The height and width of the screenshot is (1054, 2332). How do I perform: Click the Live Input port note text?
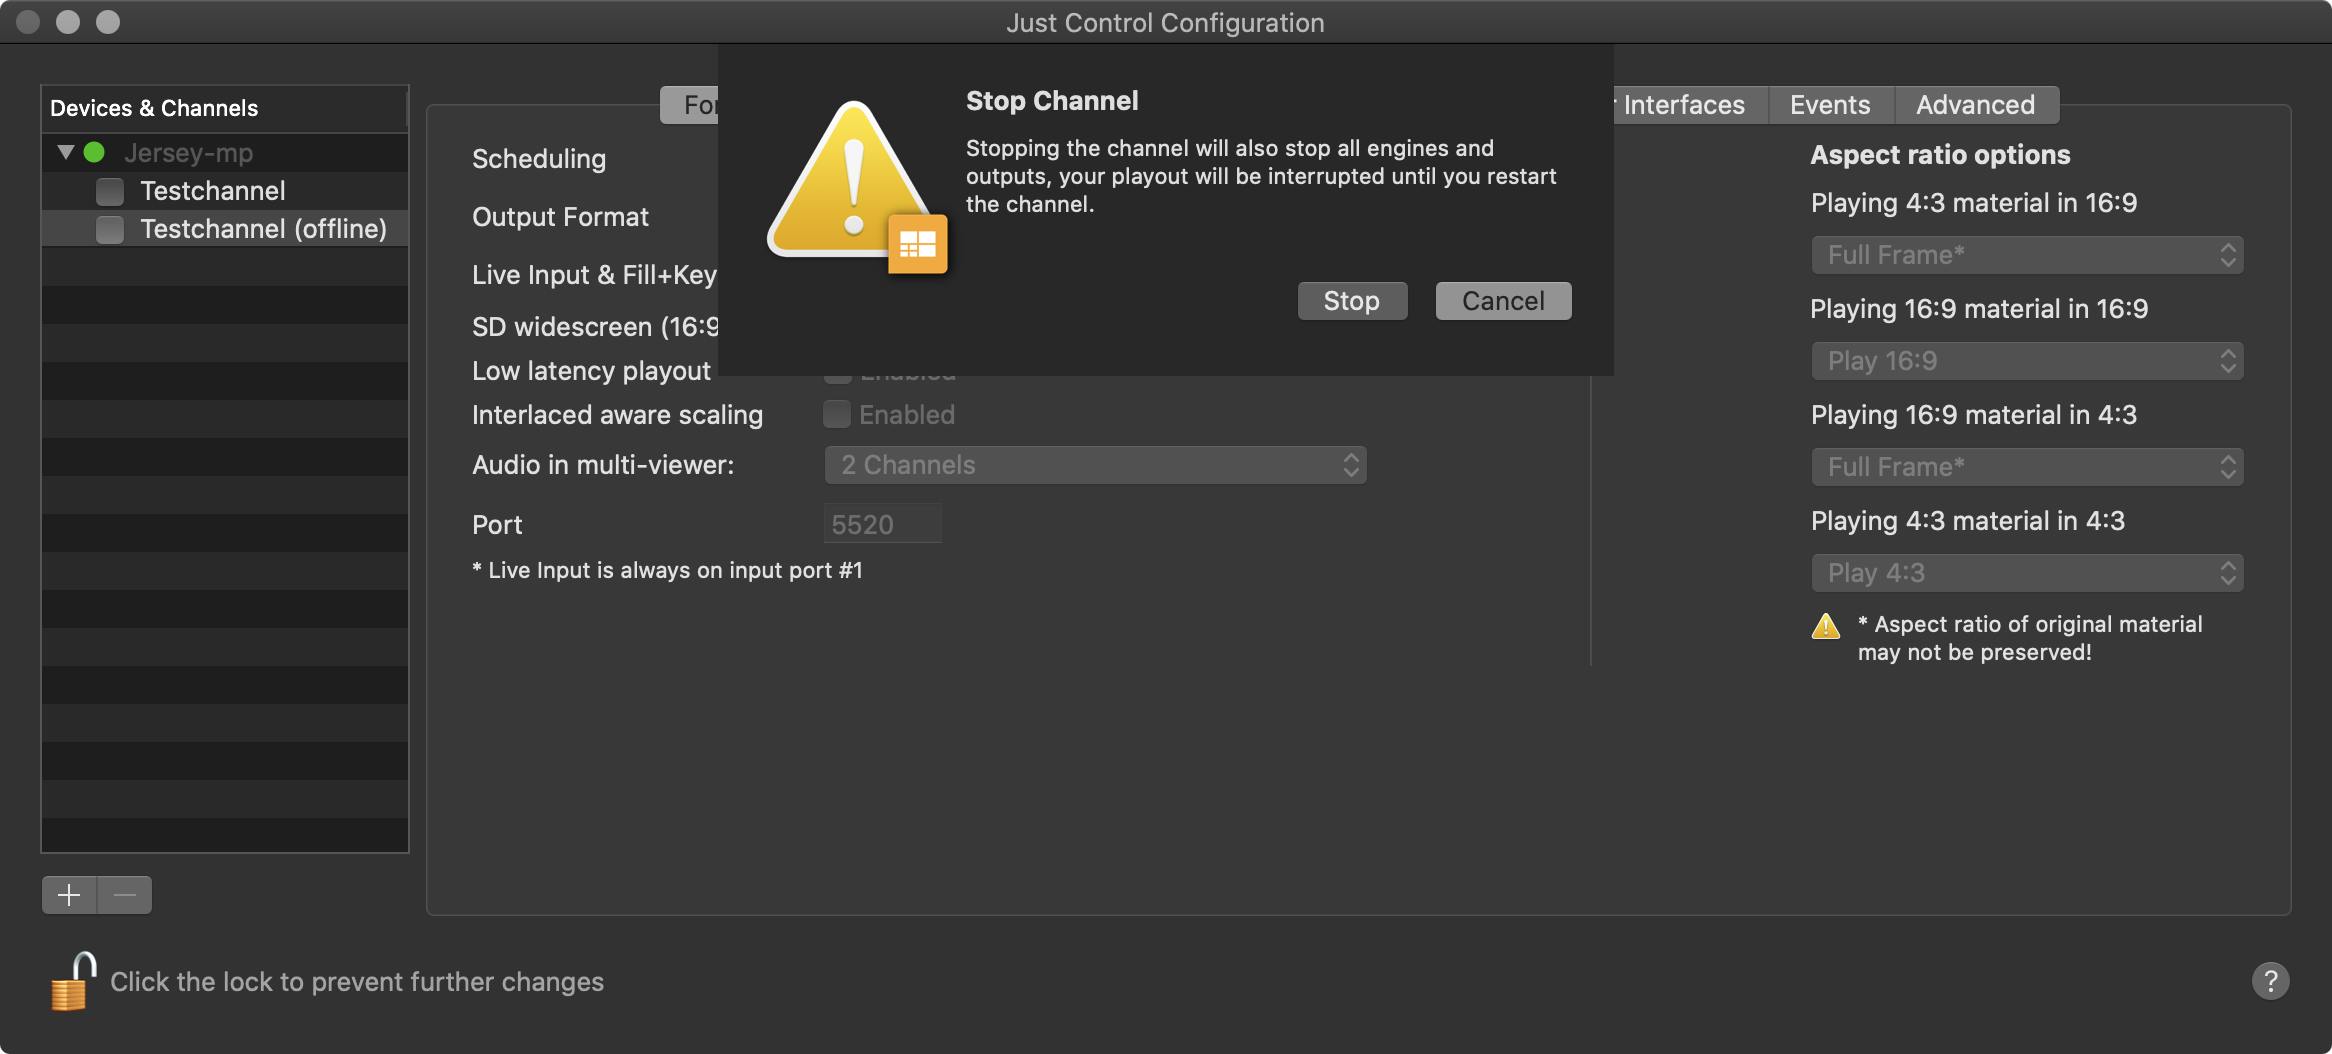coord(667,570)
